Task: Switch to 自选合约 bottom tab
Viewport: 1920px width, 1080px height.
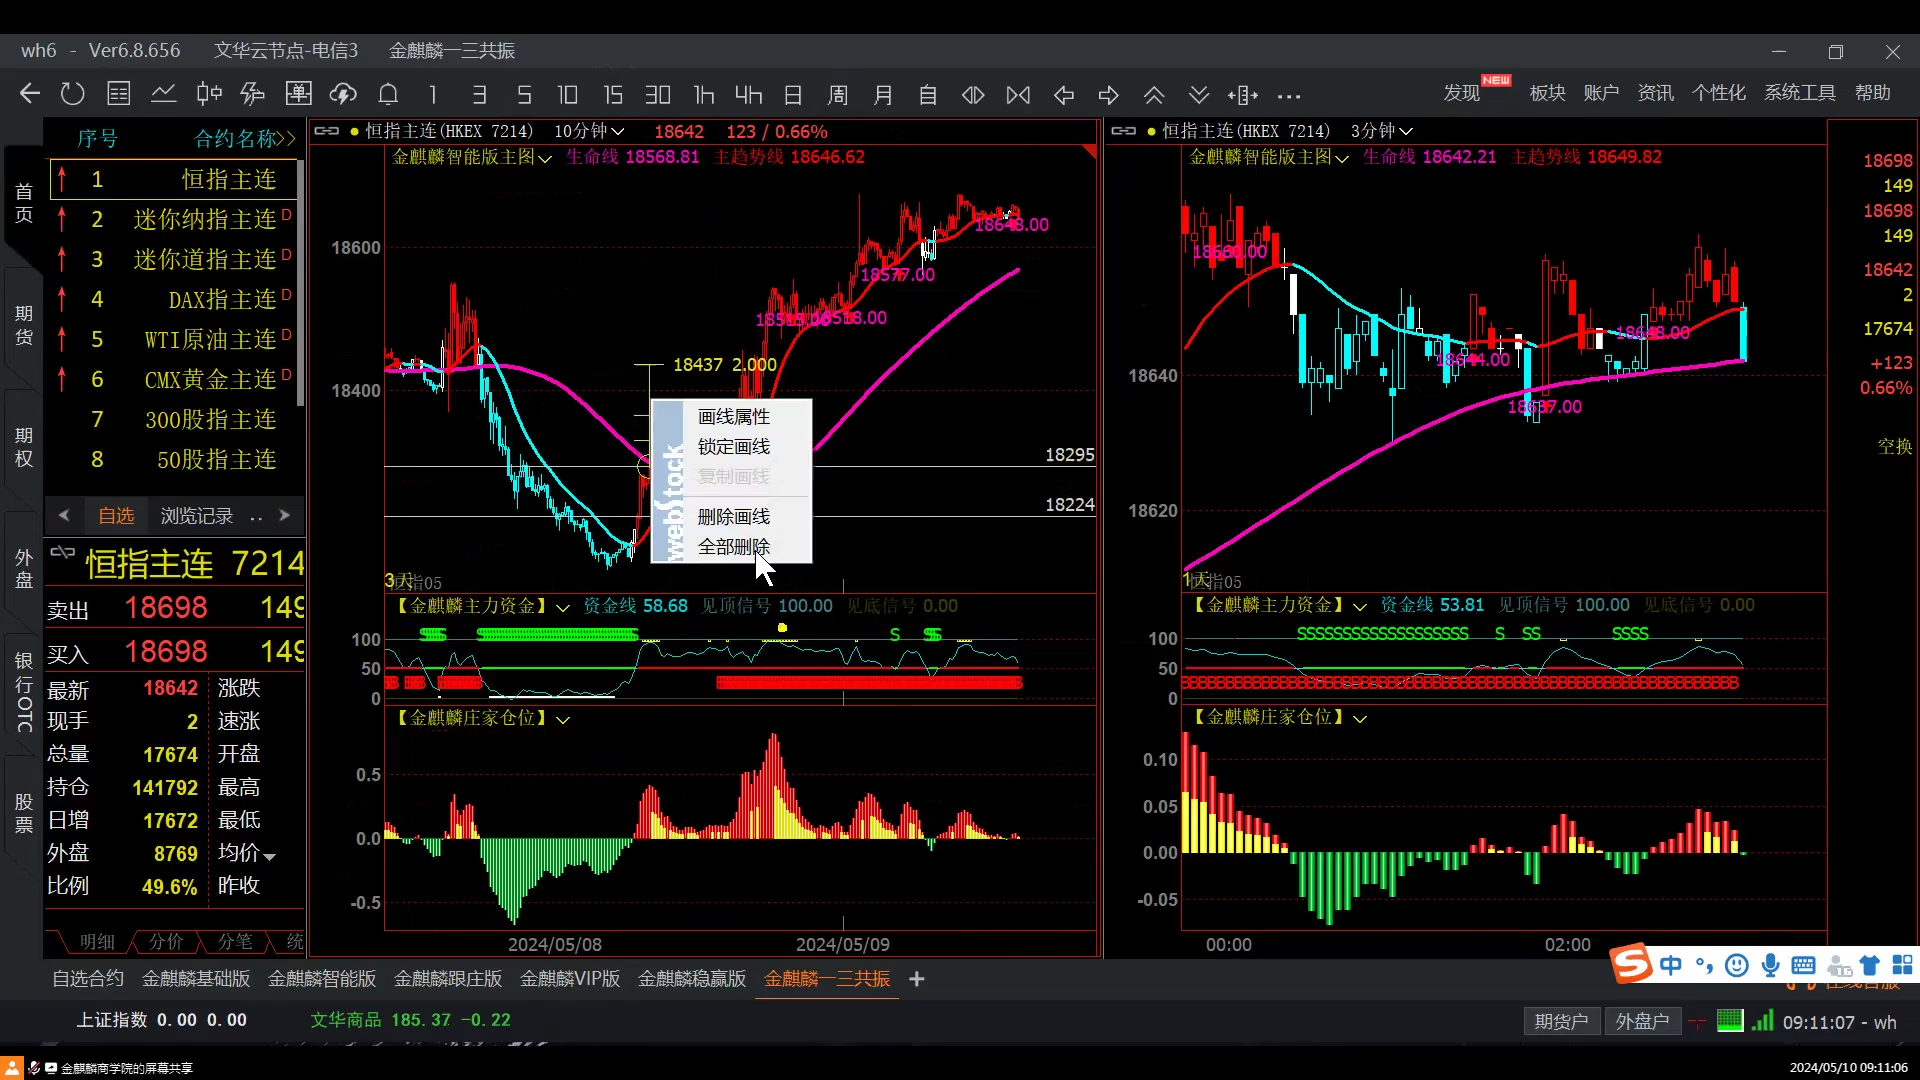Action: [88, 979]
